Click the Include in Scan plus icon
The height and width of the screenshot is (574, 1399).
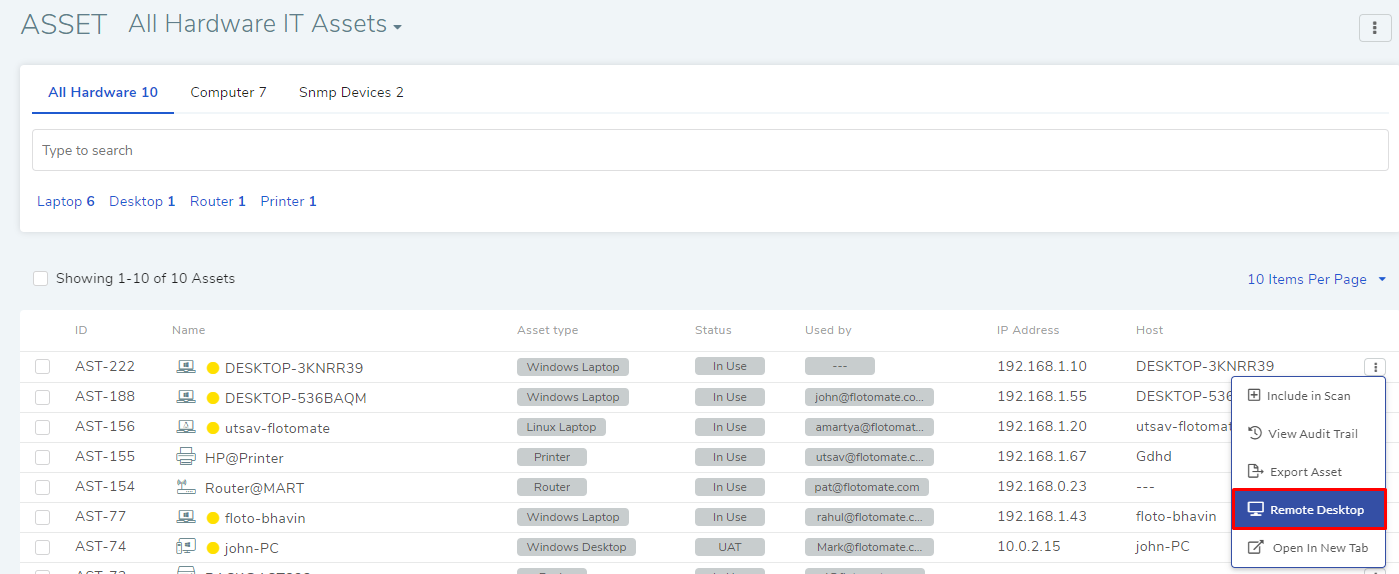pyautogui.click(x=1254, y=395)
